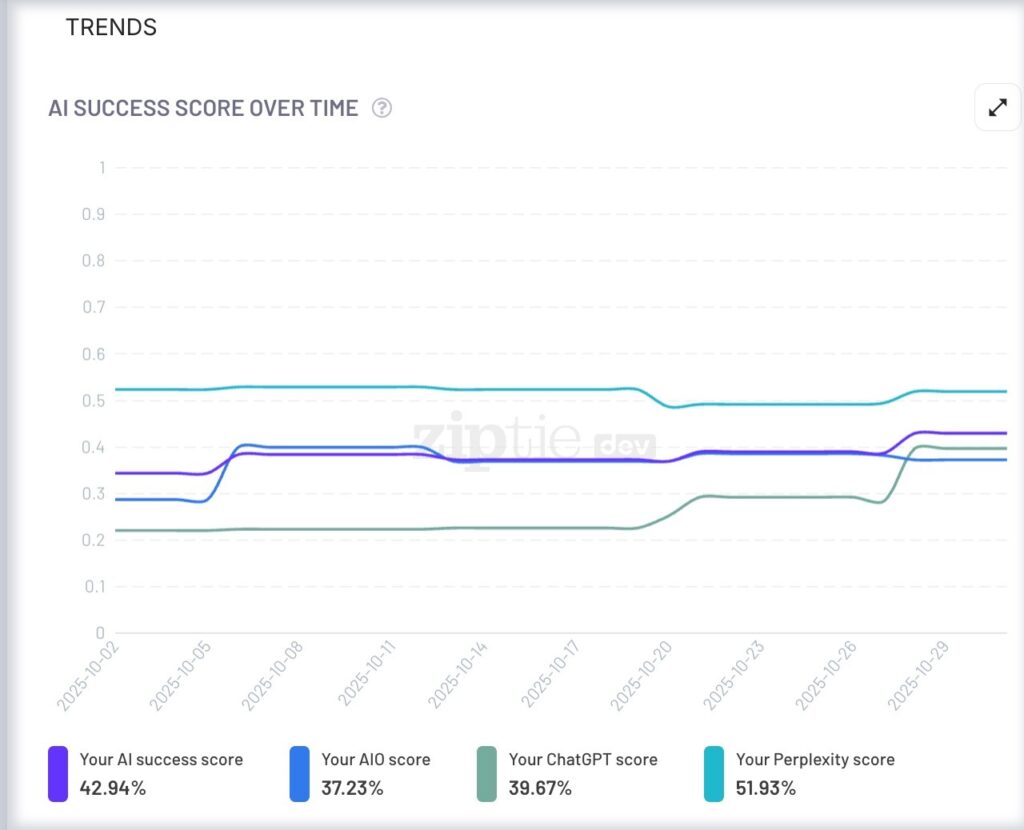Click the "AI SUCCESS SCORE OVER TIME" title
Viewport: 1024px width, 830px height.
tap(203, 108)
